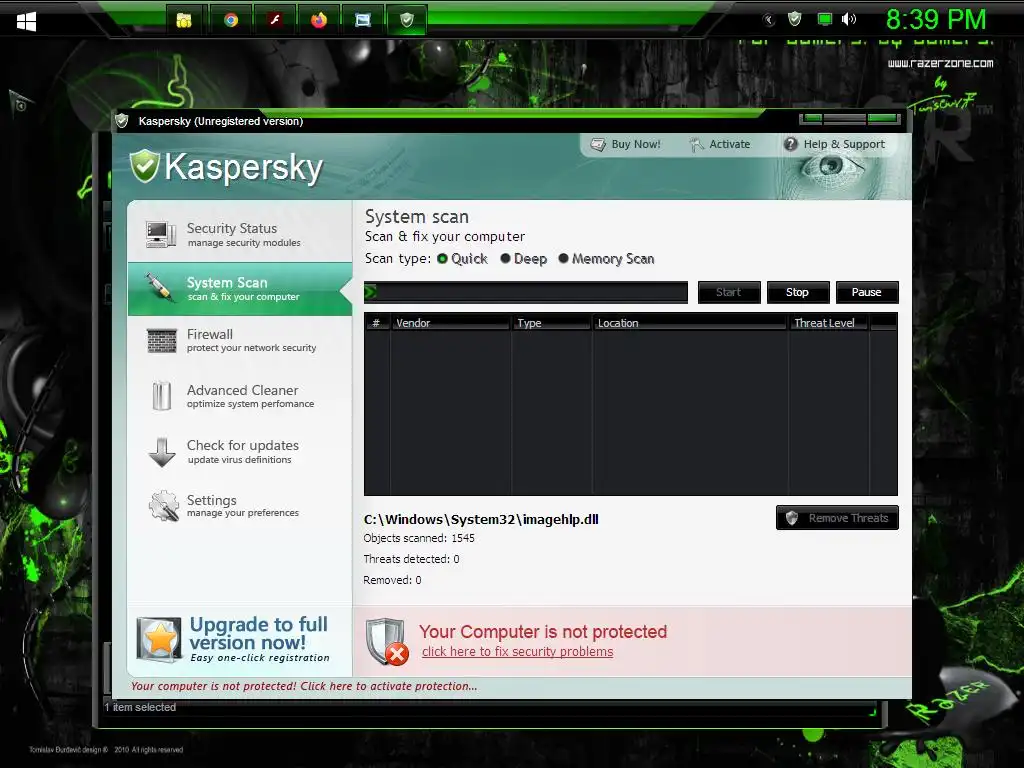Open the file explorer taskbar icon
Viewport: 1024px width, 768px height.
point(184,20)
